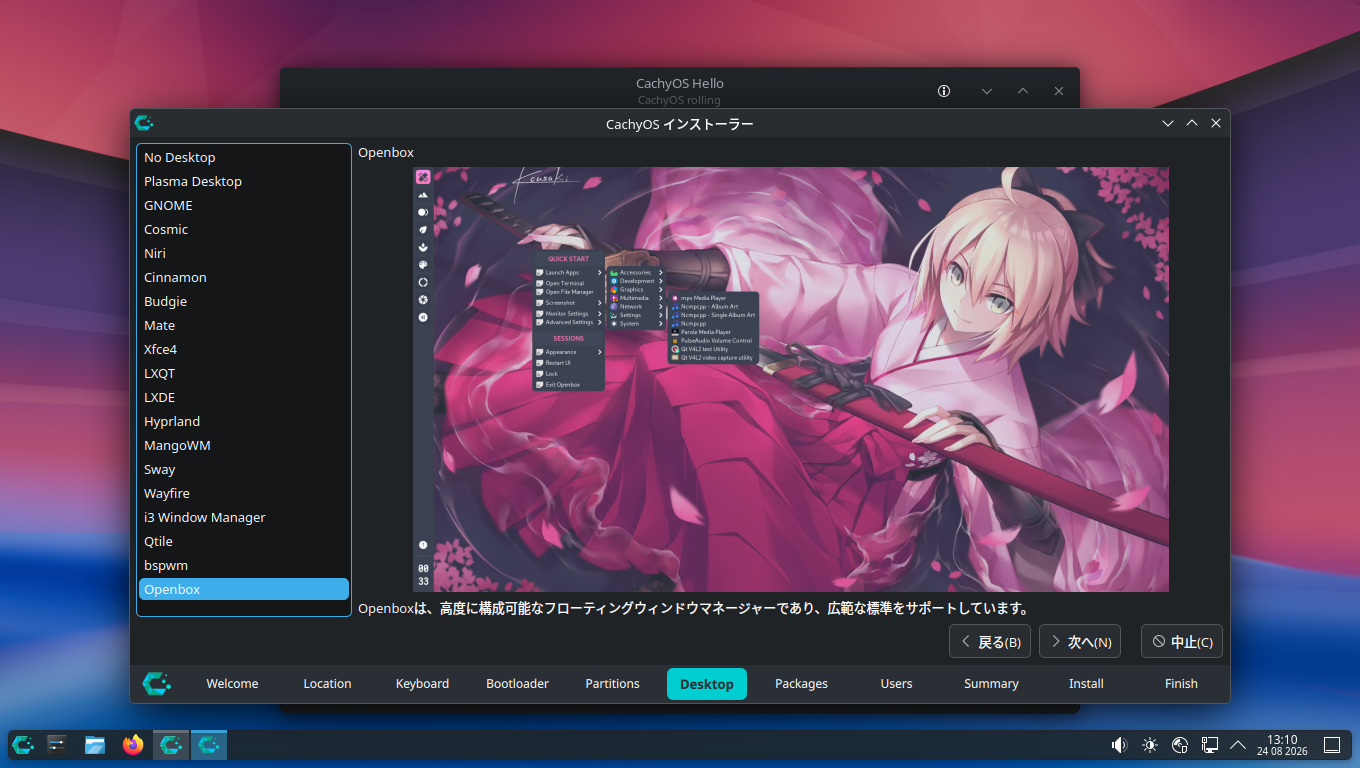Click the "Openbox" heading above the preview
1360x768 pixels.
[x=386, y=152]
